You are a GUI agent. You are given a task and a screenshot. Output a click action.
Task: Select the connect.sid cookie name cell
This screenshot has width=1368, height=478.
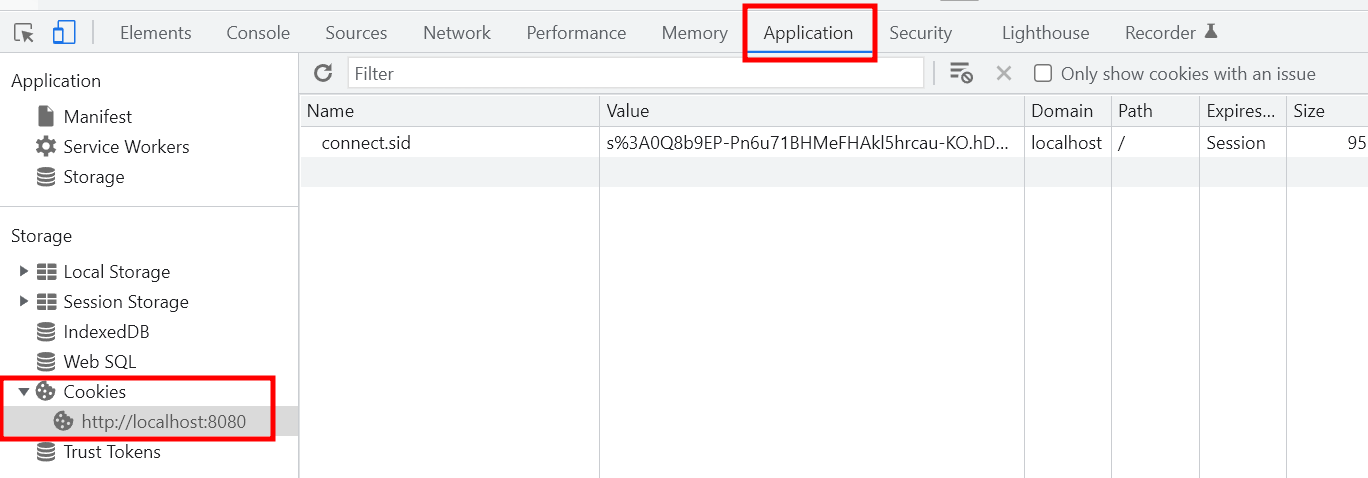(x=449, y=143)
